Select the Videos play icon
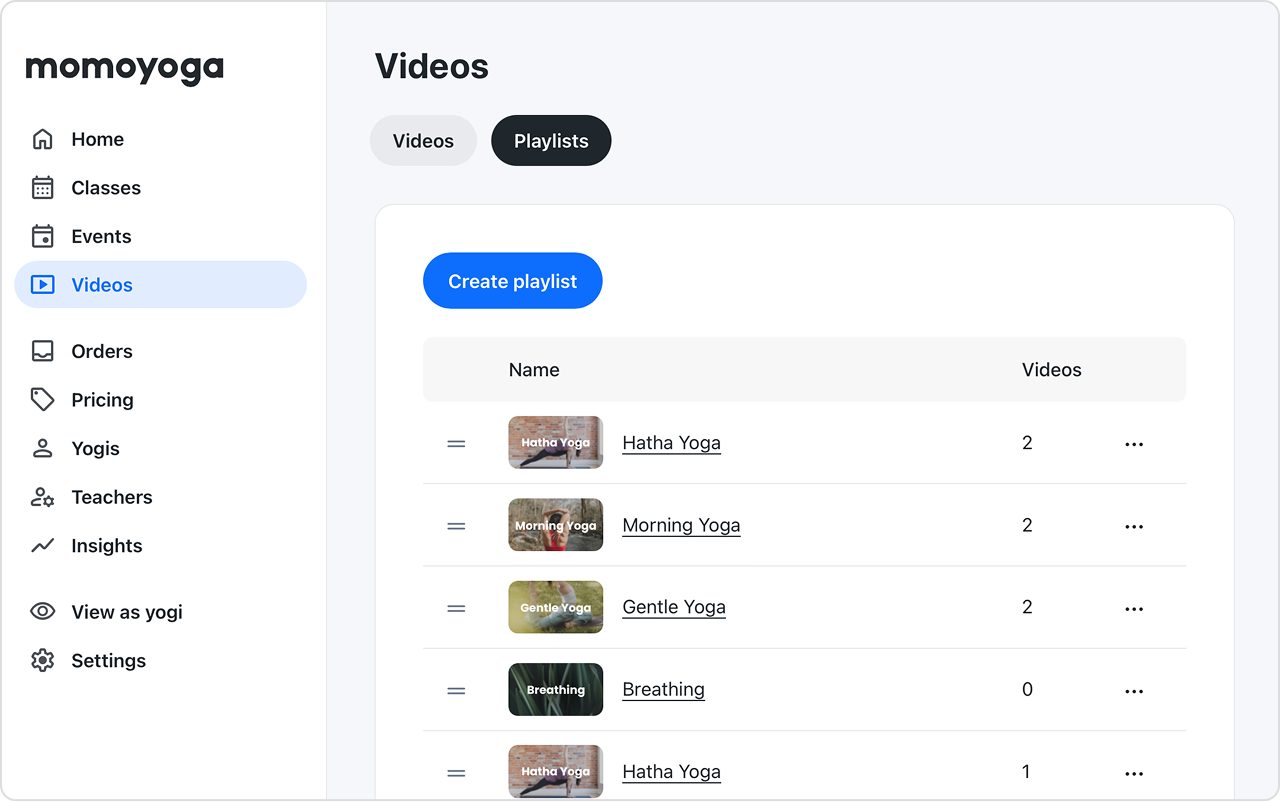Image resolution: width=1280 pixels, height=802 pixels. (41, 284)
